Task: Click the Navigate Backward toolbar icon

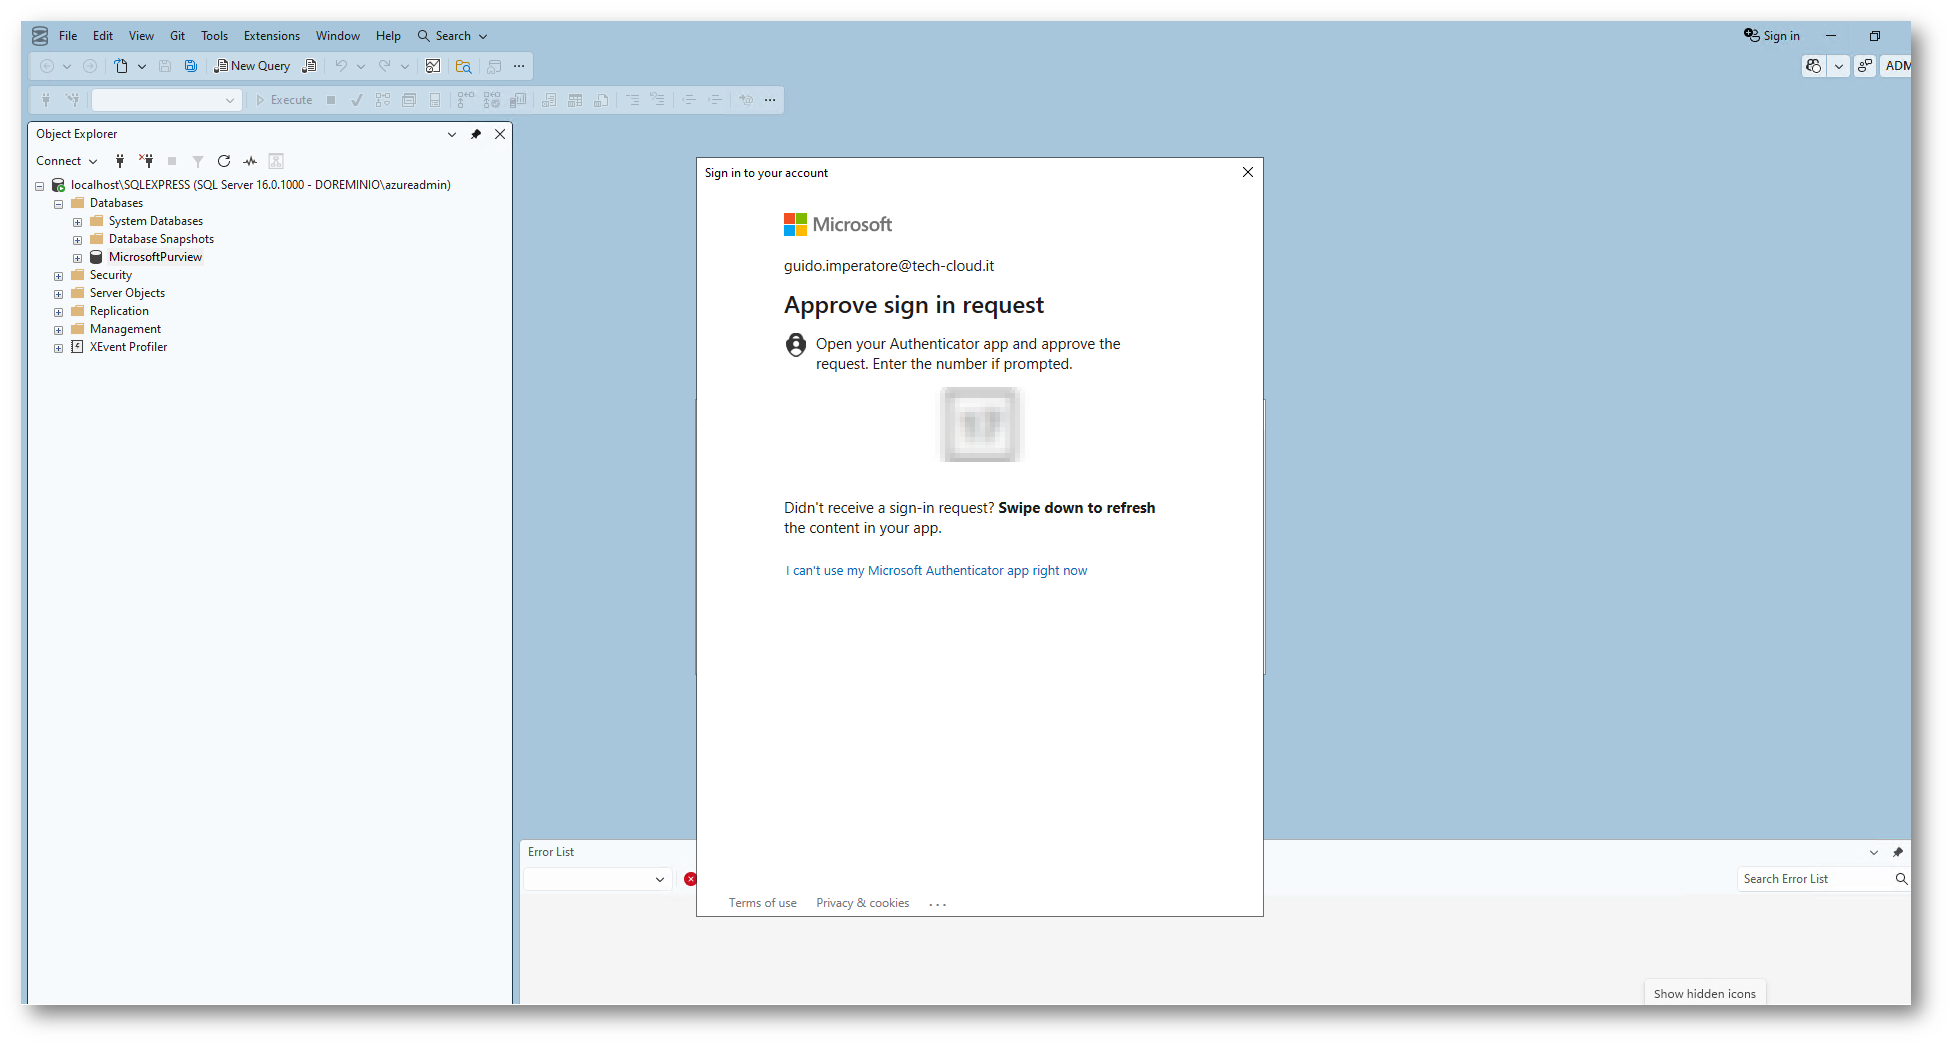Action: click(x=46, y=66)
